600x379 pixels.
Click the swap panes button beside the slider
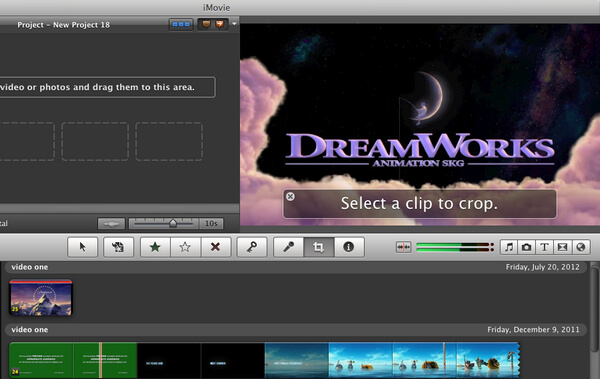click(x=111, y=224)
